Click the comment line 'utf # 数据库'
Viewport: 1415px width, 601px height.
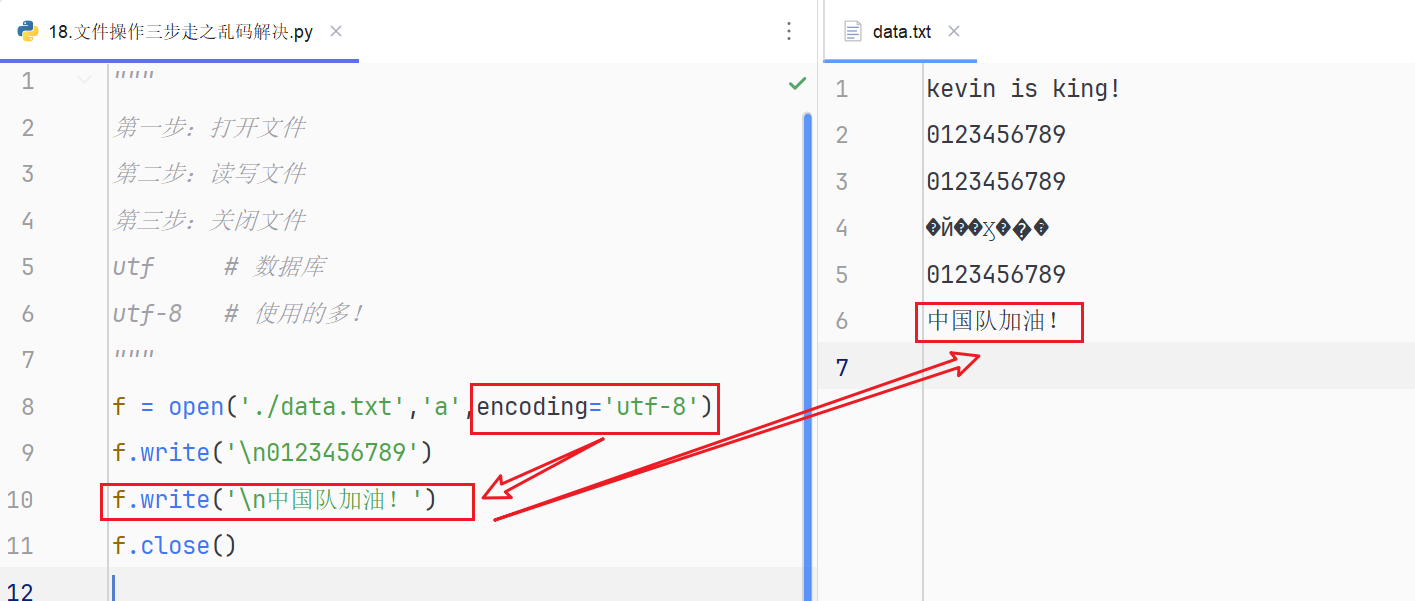219,267
